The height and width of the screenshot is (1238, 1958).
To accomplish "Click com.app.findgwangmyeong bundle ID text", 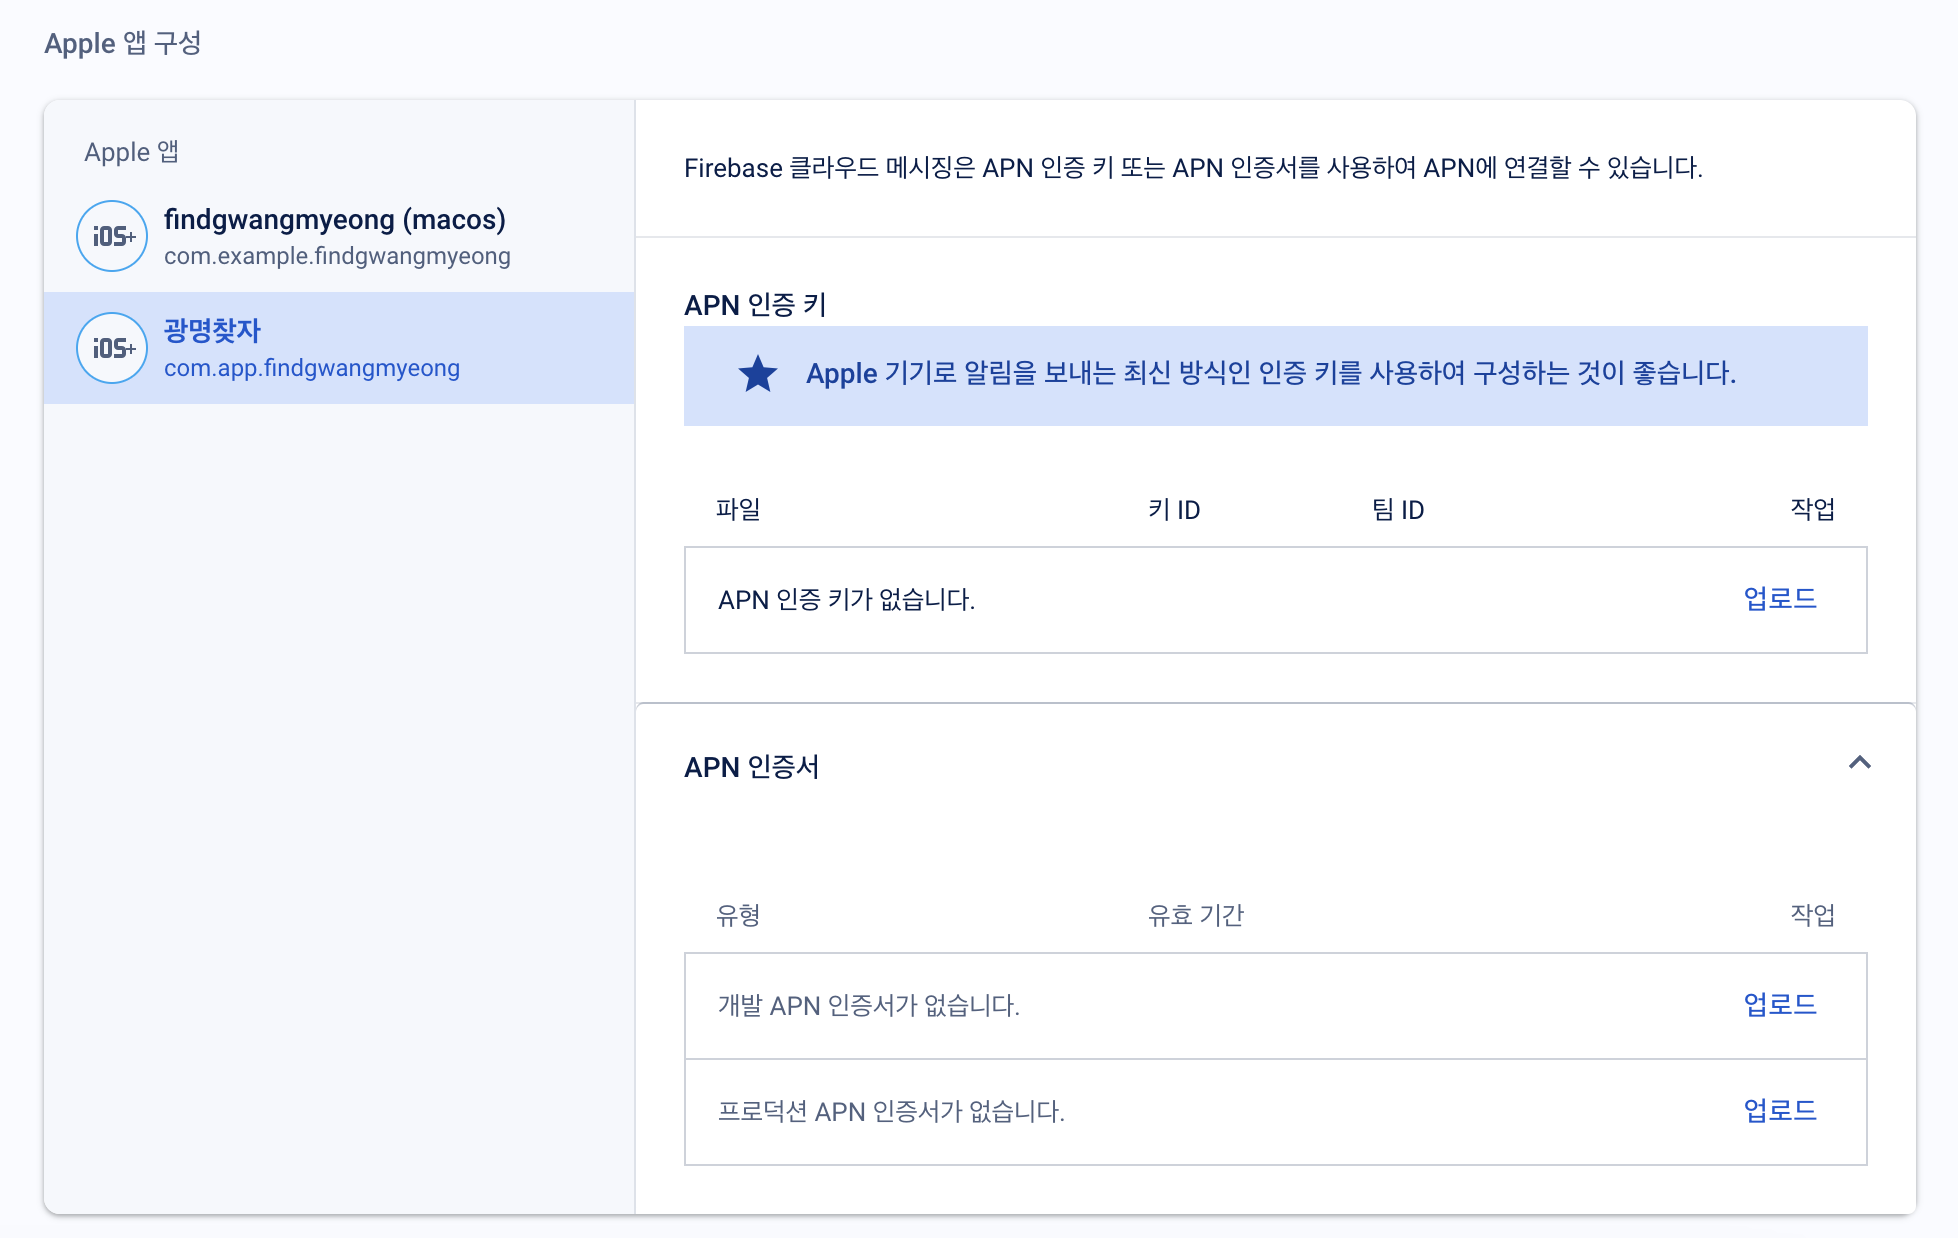I will [312, 369].
